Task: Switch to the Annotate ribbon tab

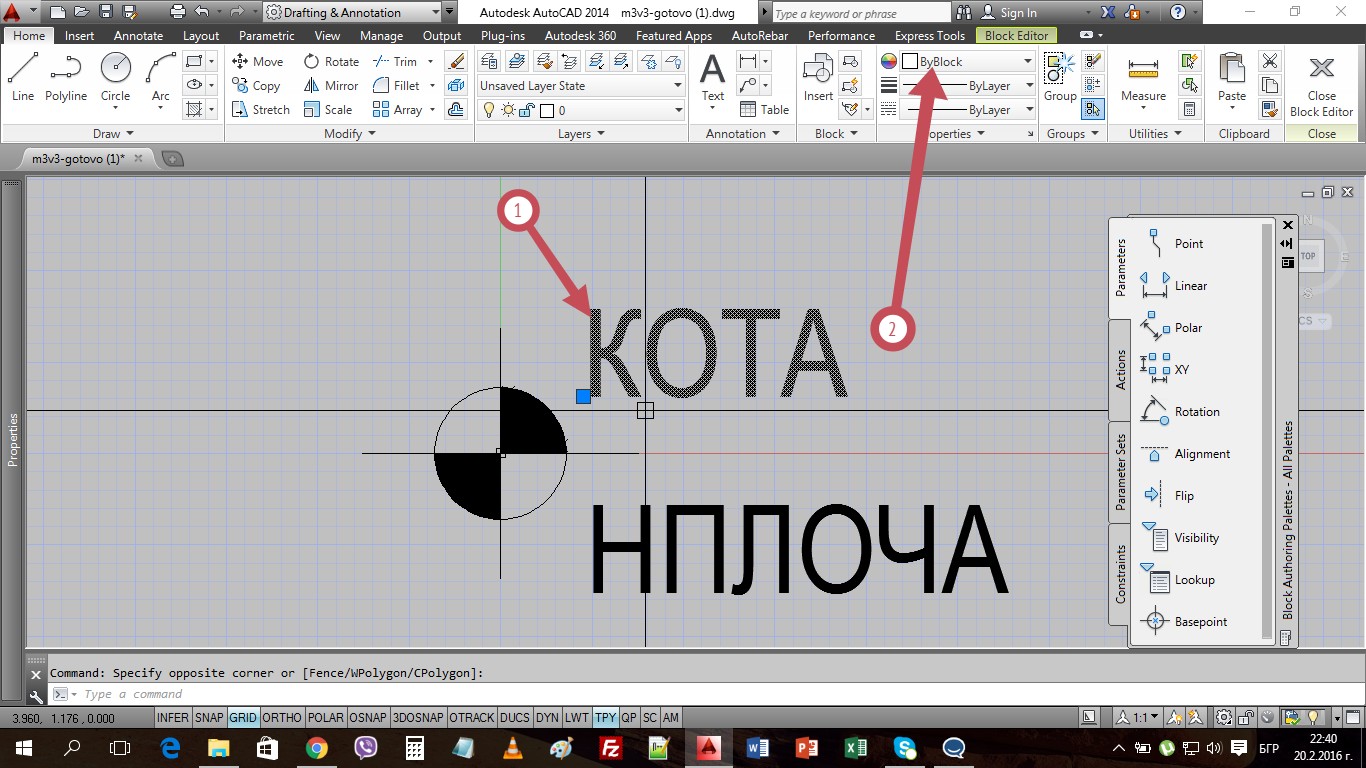Action: 138,36
